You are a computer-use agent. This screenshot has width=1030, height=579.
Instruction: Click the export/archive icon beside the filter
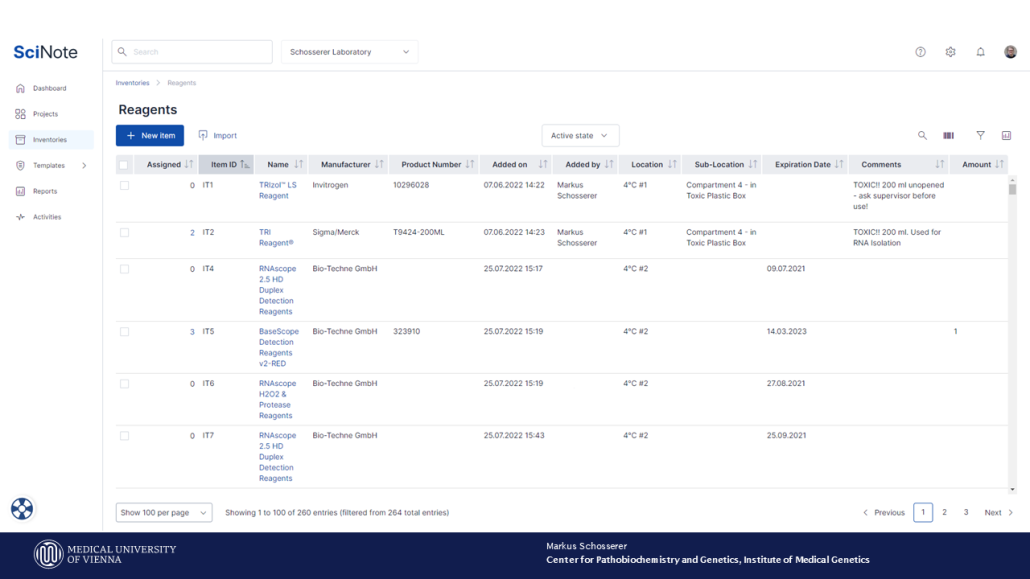(x=1006, y=134)
